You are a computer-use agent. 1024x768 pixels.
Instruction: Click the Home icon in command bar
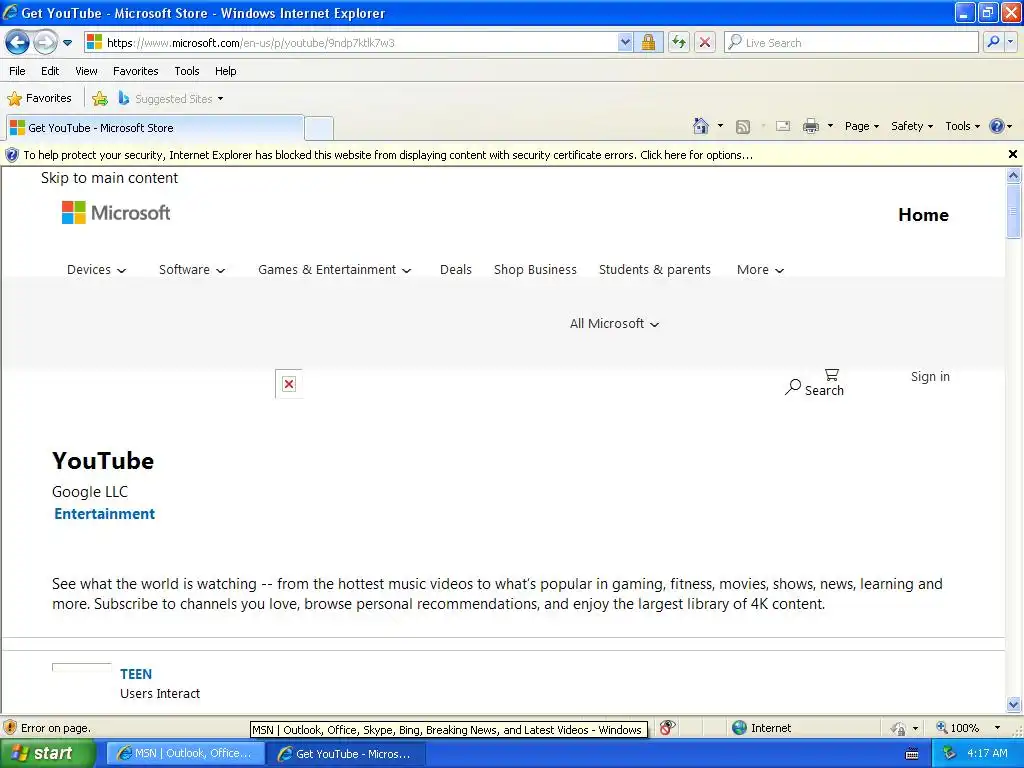(x=701, y=126)
